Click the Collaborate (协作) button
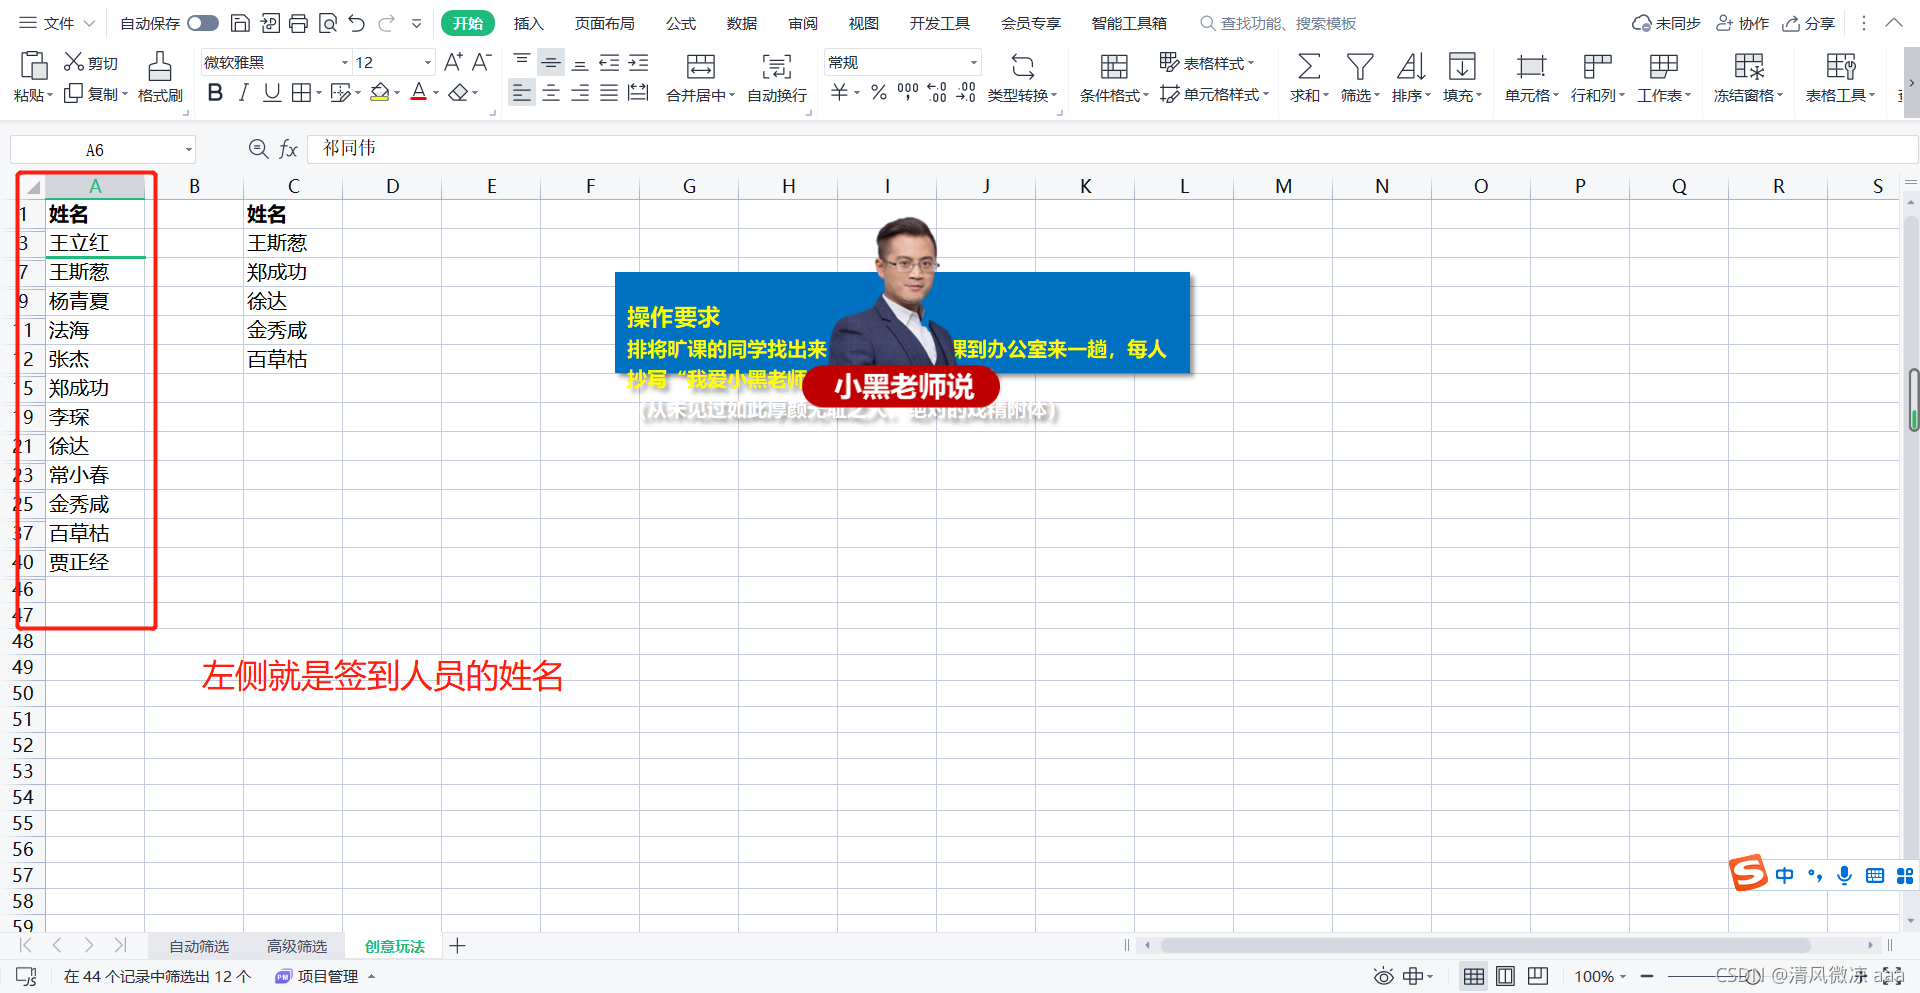1920x993 pixels. (1742, 23)
